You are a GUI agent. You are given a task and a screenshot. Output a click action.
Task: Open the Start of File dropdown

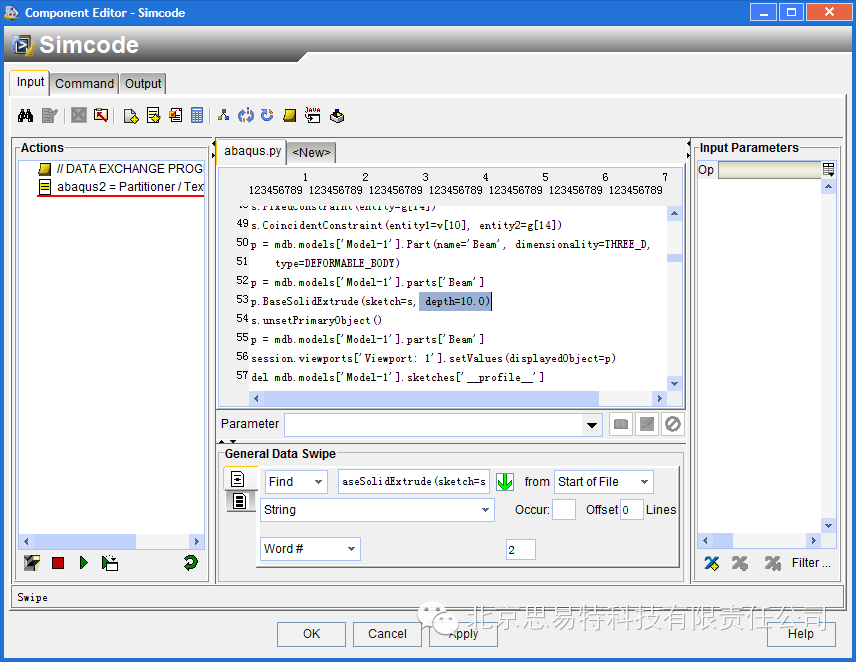point(603,482)
